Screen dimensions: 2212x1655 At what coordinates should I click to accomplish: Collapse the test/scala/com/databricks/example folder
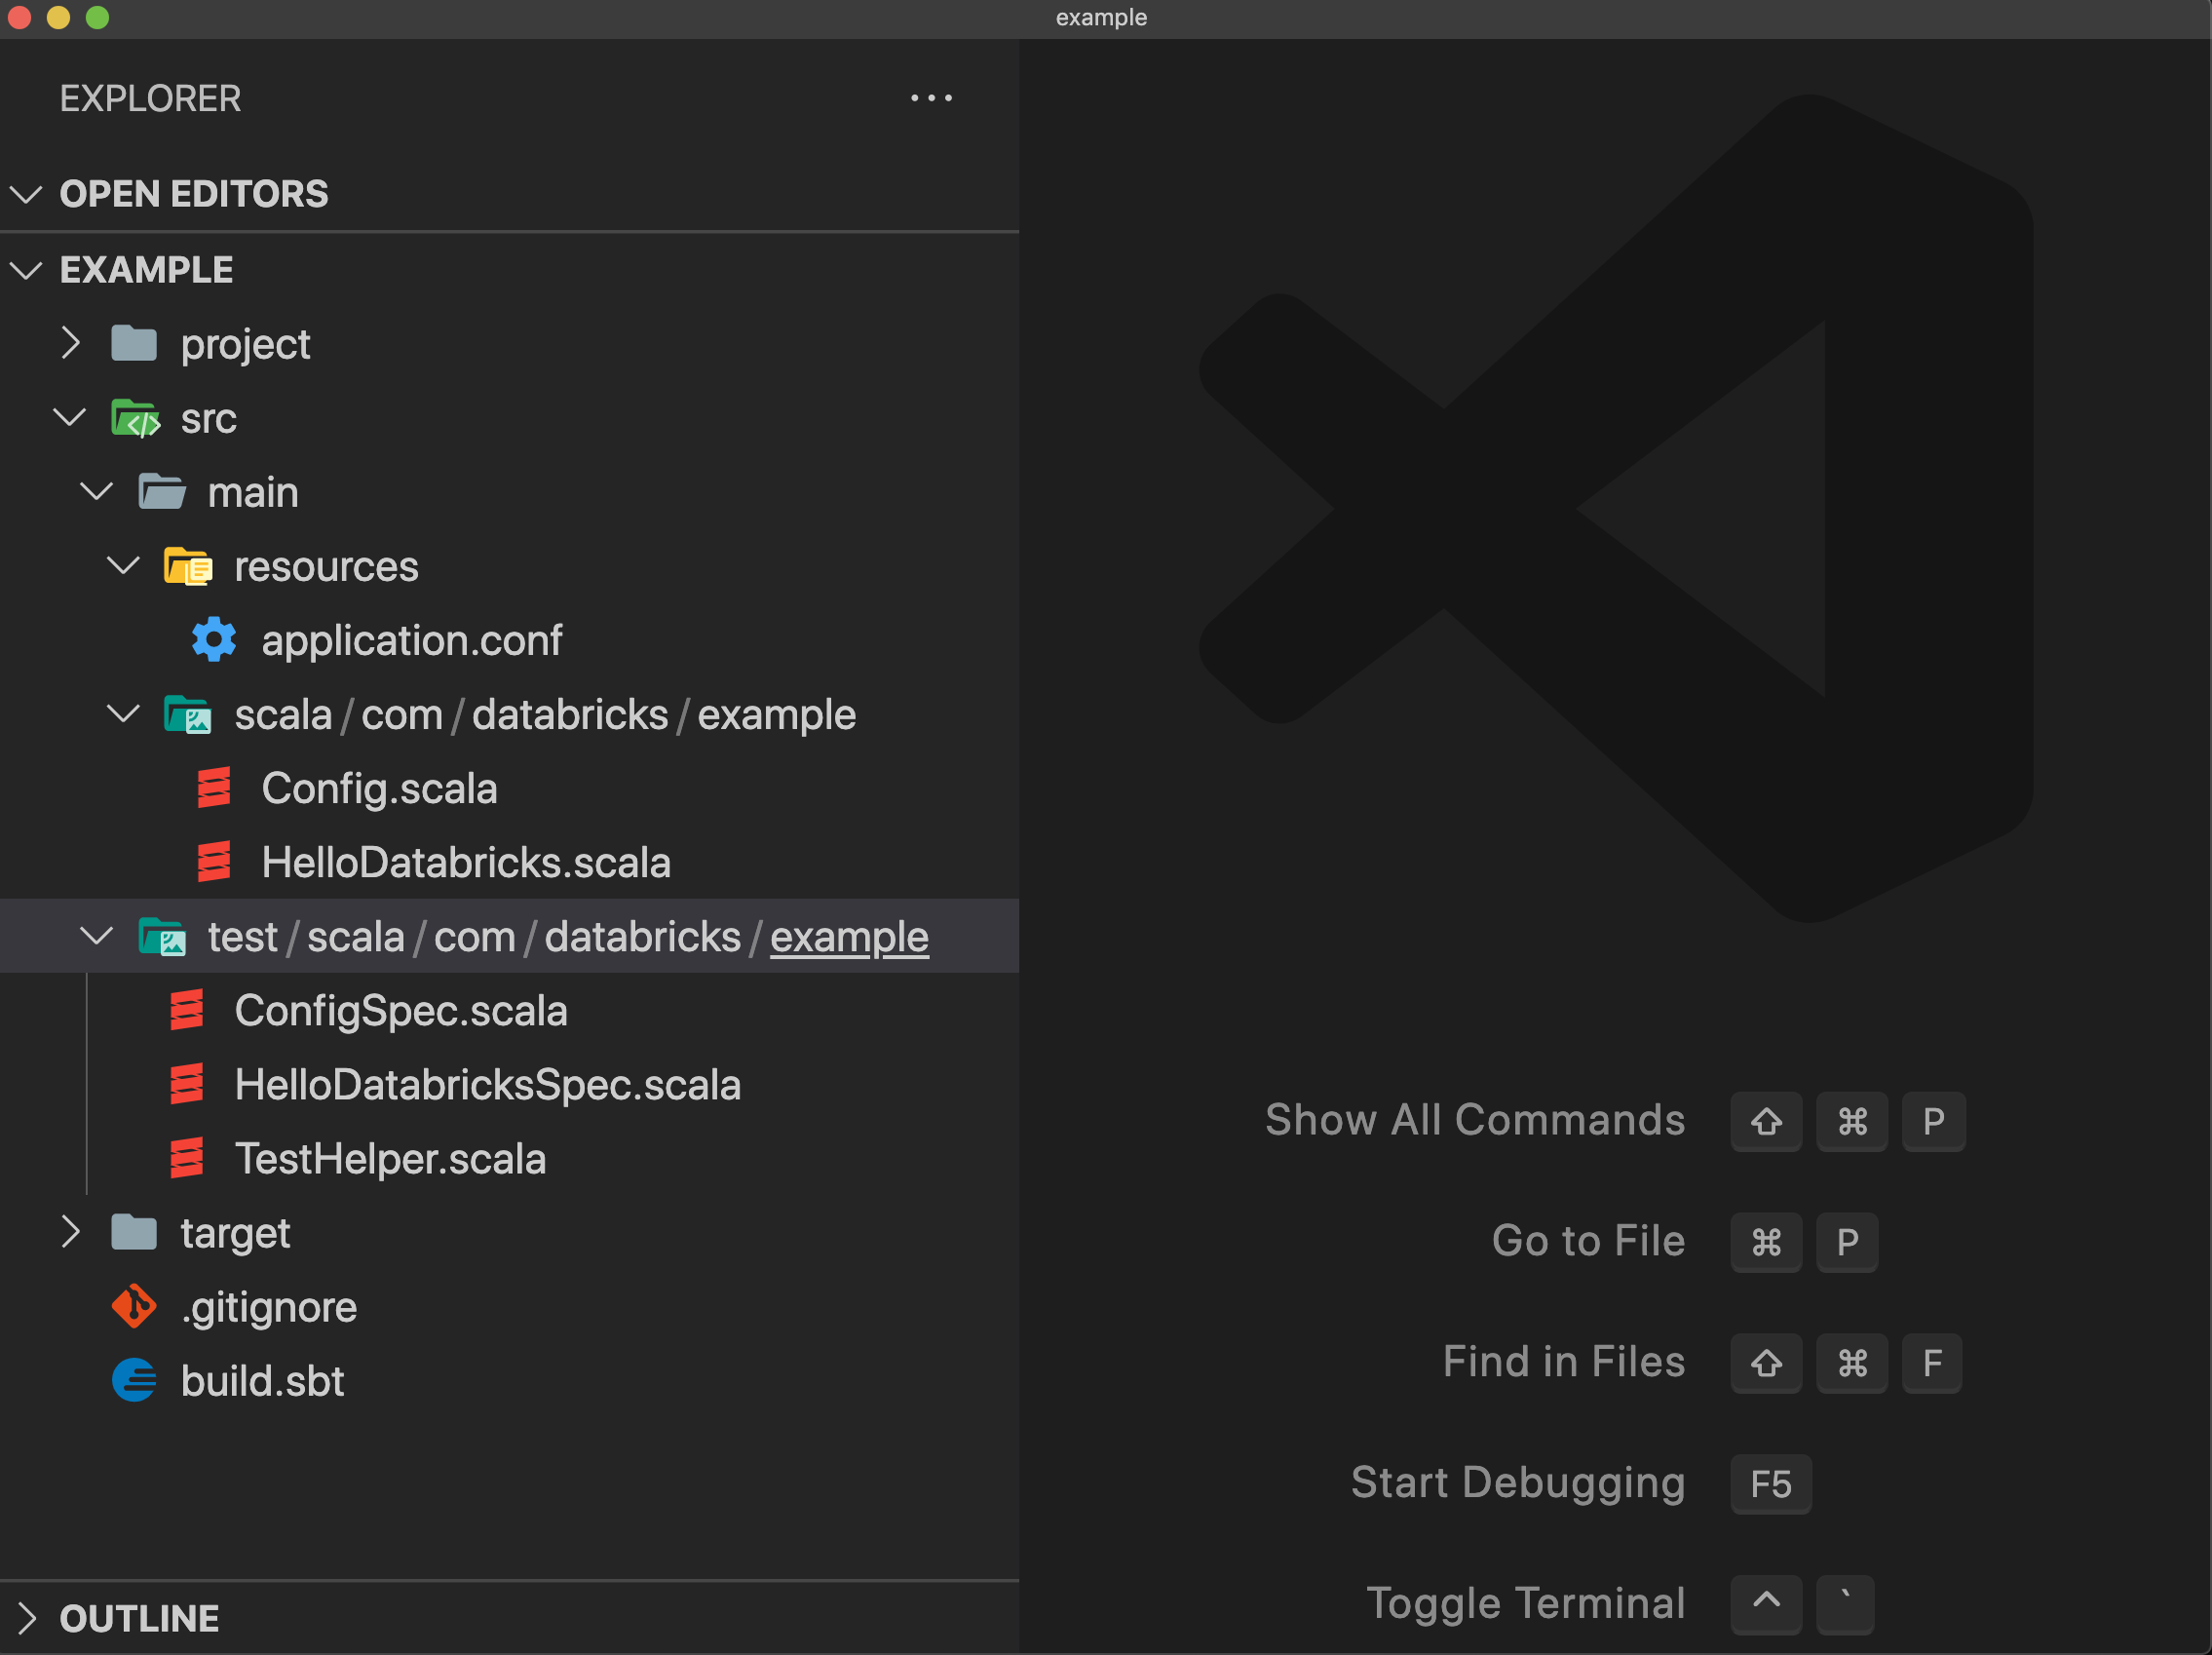coord(97,936)
